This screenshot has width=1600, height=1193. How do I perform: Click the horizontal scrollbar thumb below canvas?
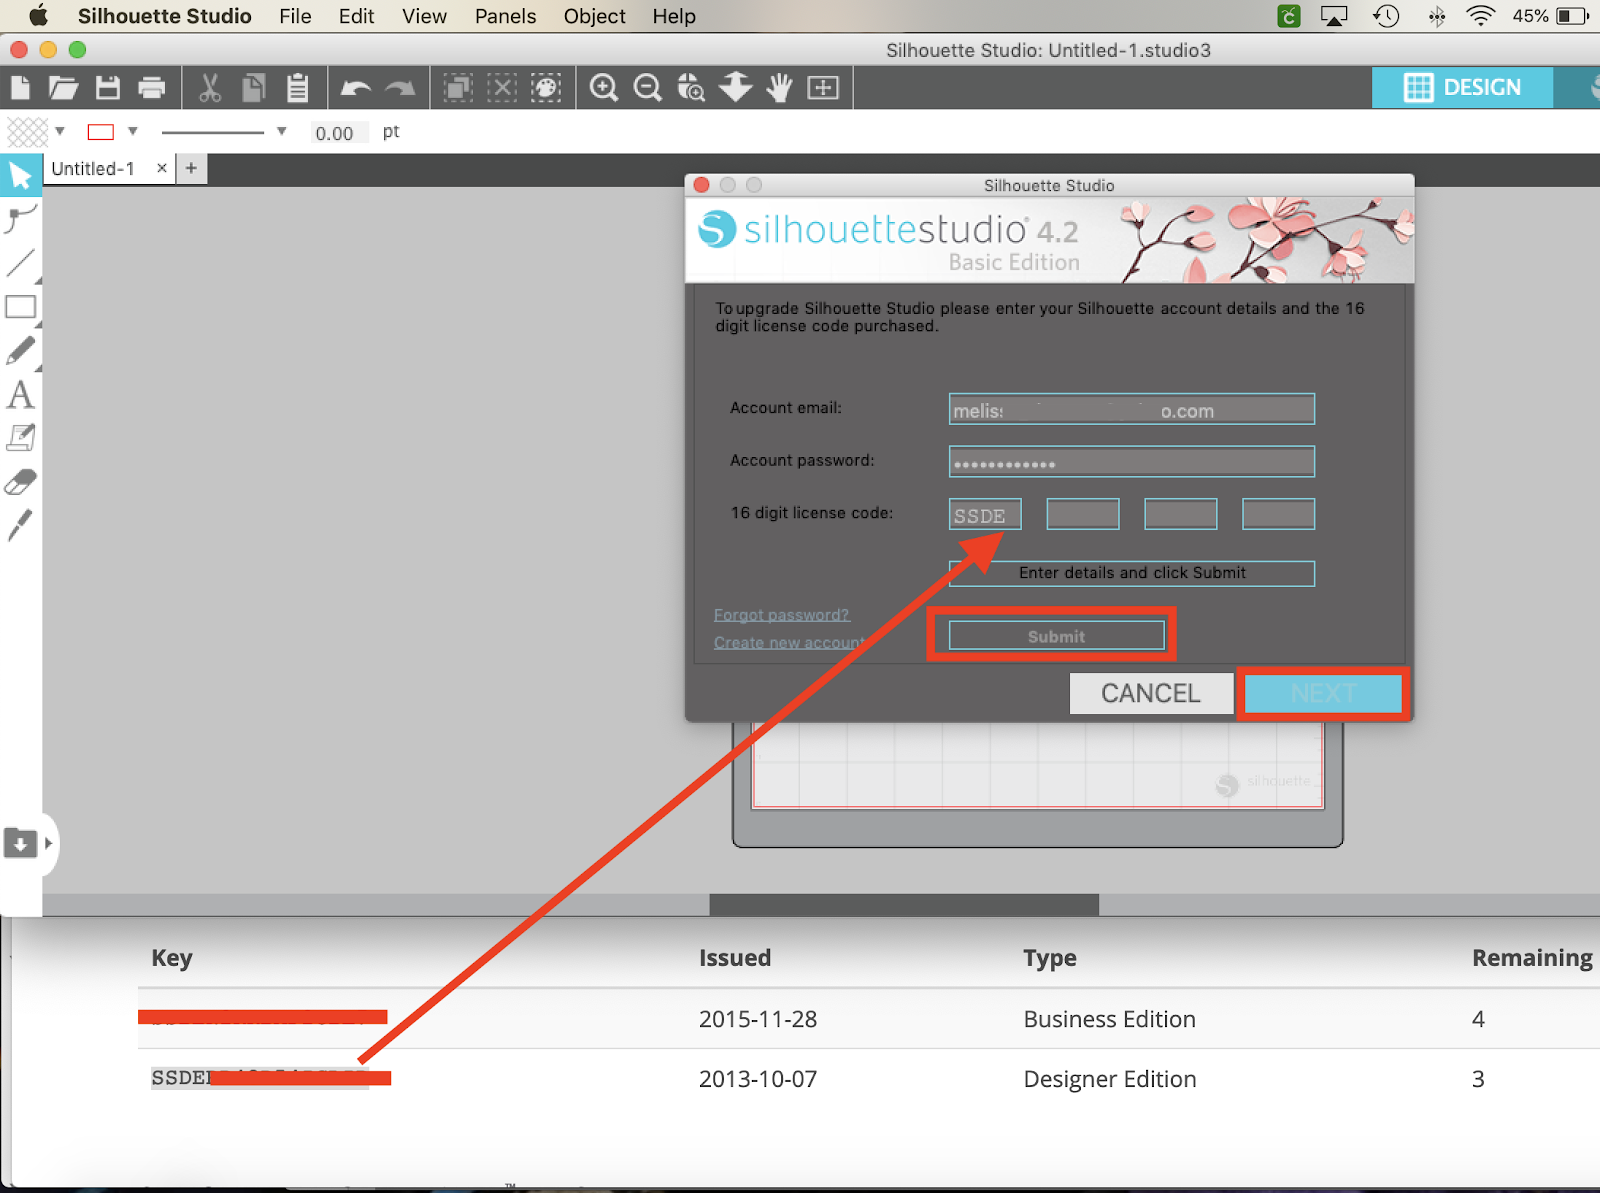[904, 904]
